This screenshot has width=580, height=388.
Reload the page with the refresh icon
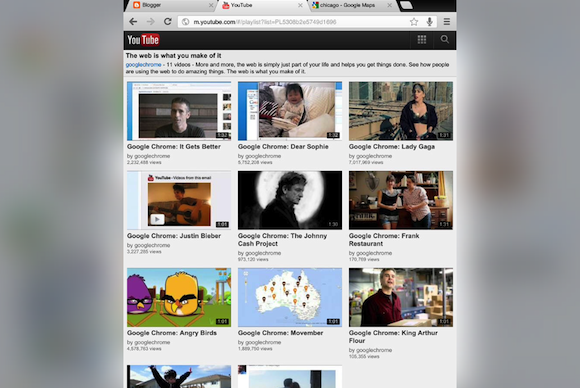coord(168,21)
